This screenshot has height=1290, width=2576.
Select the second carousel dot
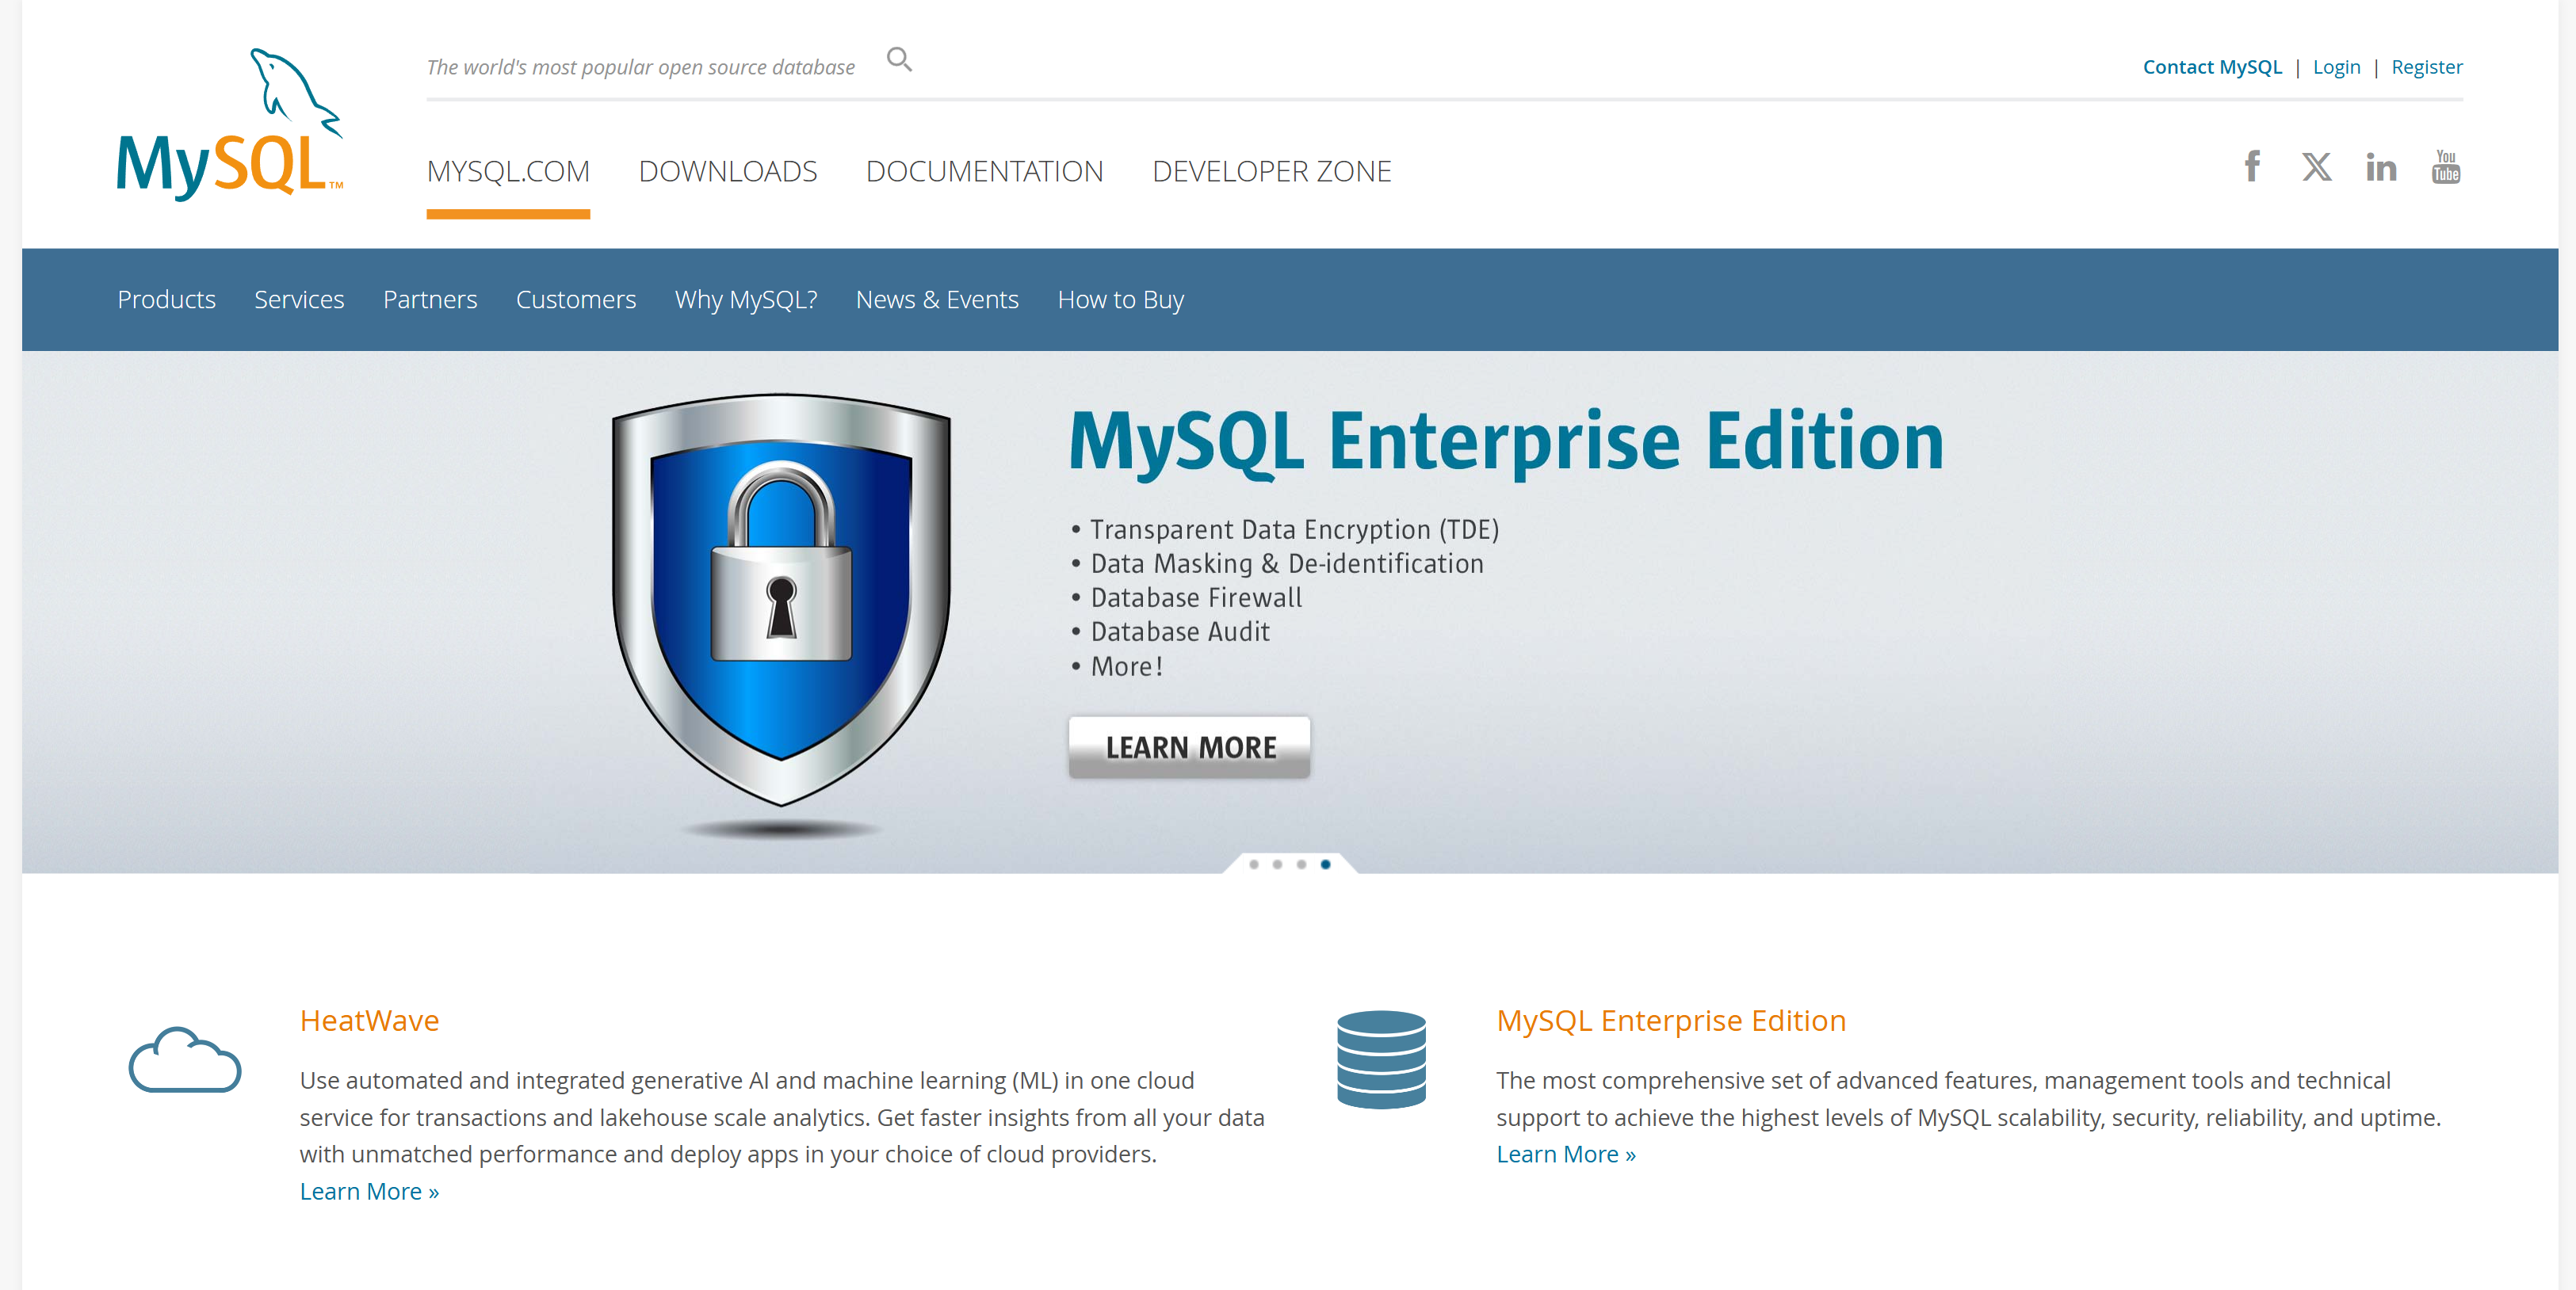coord(1277,866)
